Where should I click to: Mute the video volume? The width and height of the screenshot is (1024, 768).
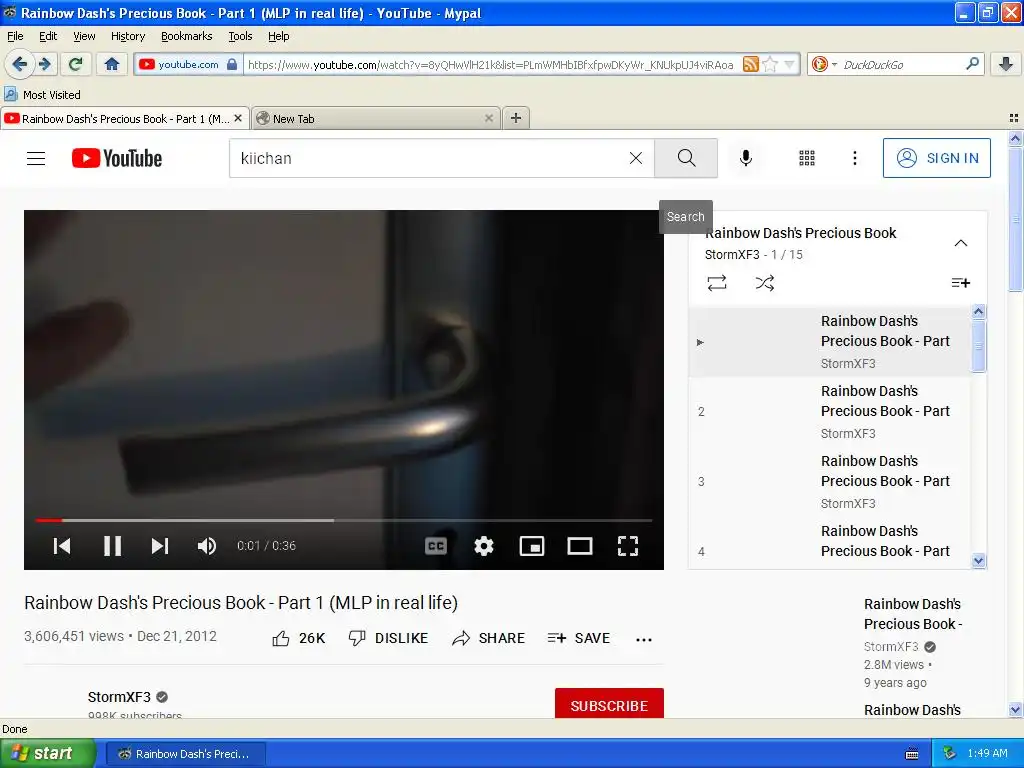(207, 545)
